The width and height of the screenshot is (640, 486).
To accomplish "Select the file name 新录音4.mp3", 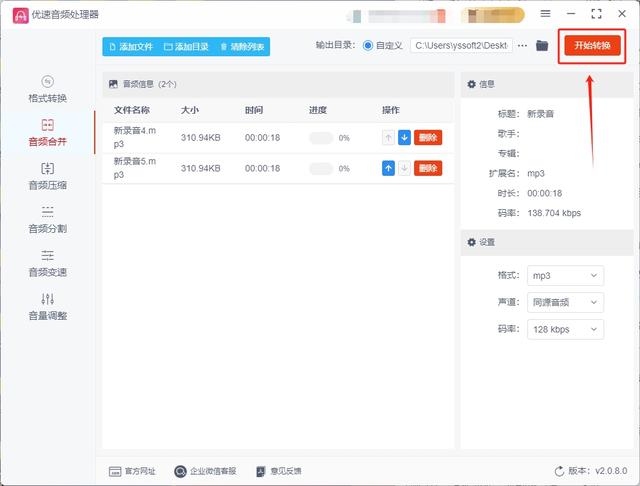I will click(135, 137).
